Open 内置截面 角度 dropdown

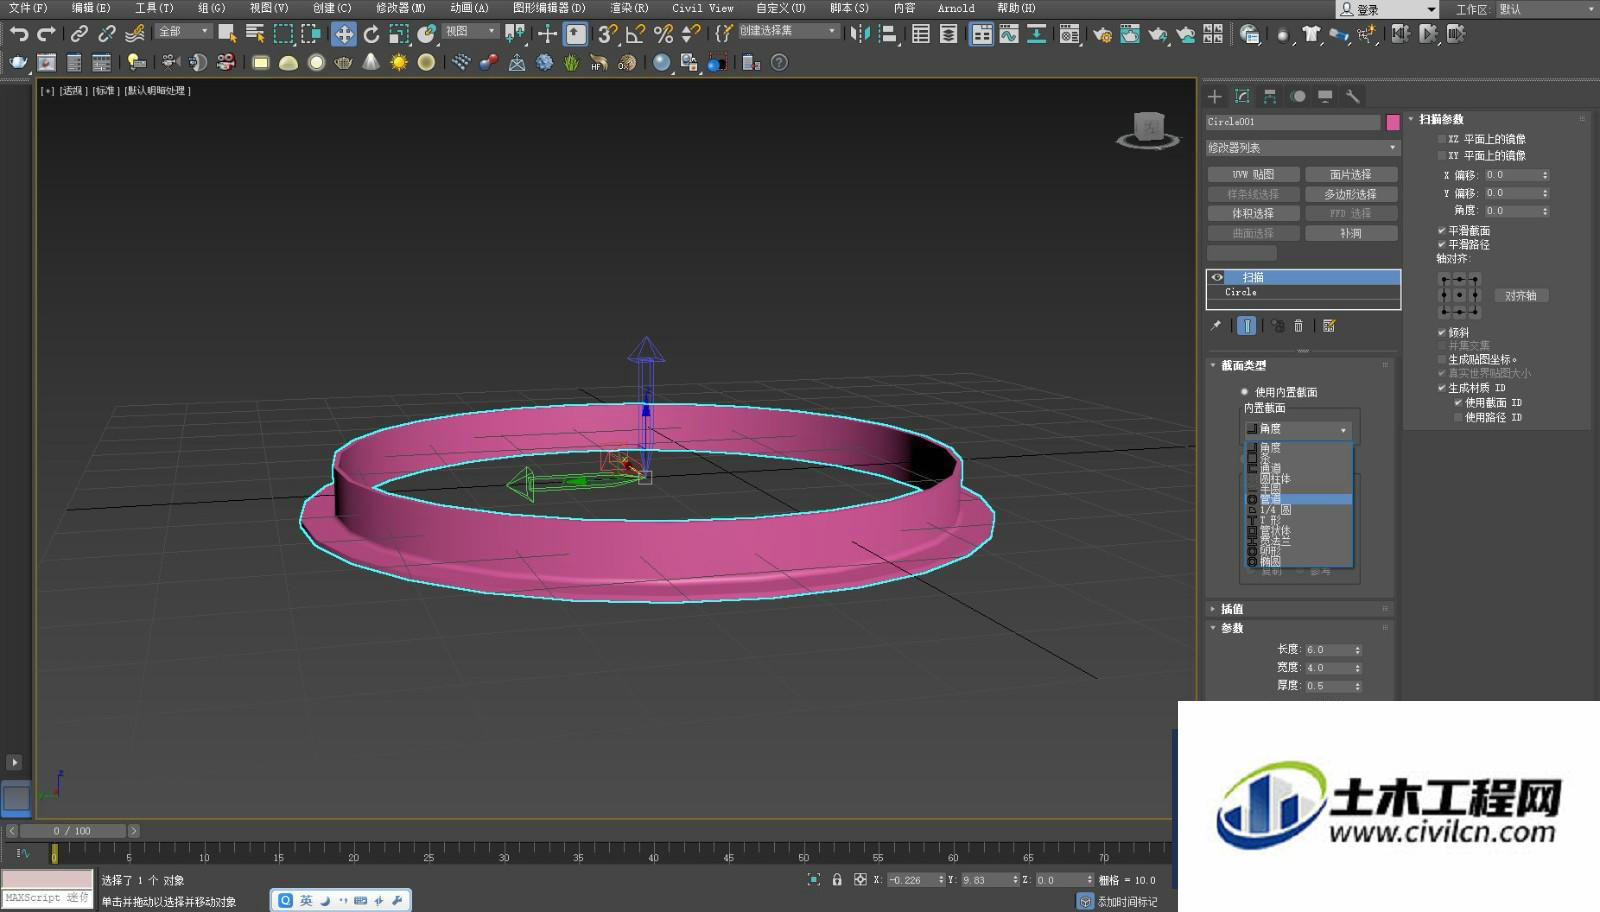pos(1298,429)
